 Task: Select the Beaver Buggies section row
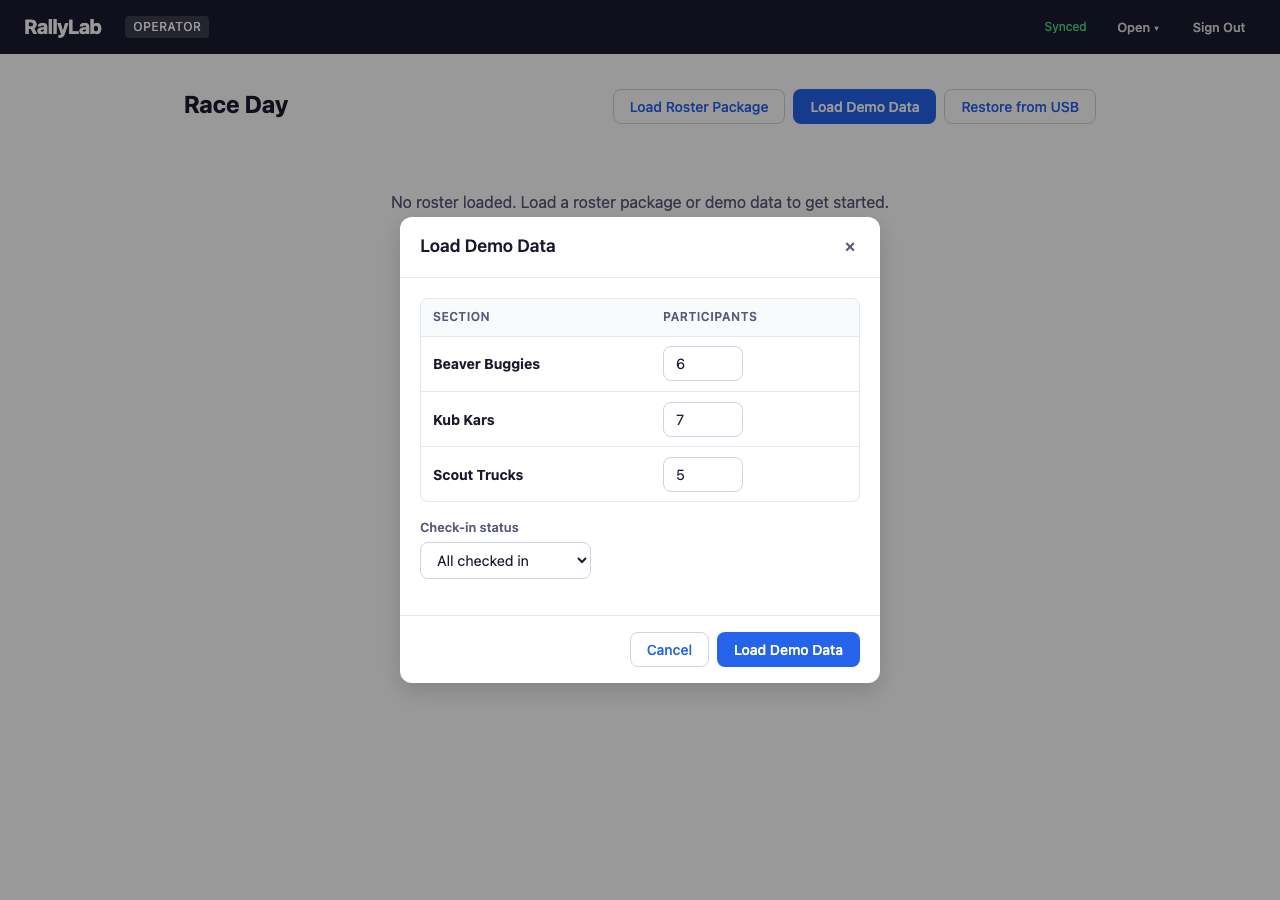click(486, 364)
